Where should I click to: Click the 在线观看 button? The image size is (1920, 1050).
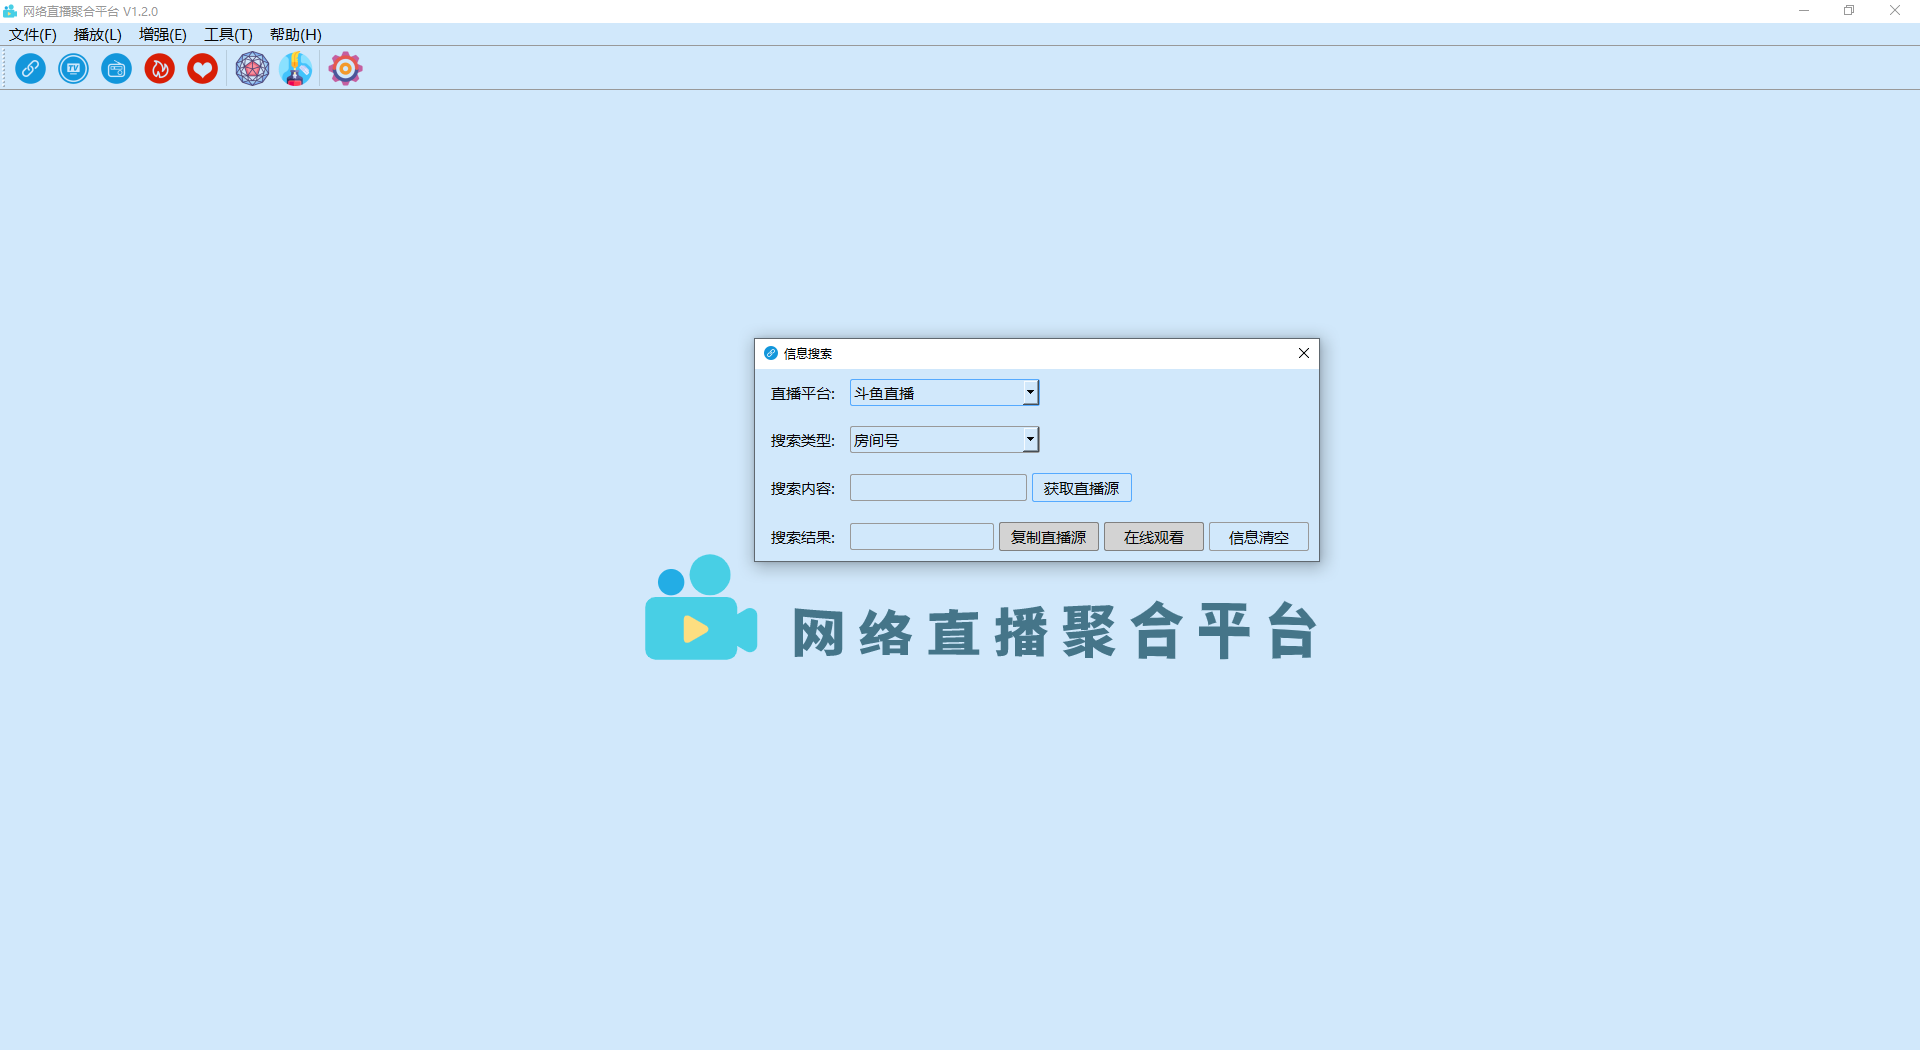(x=1153, y=537)
